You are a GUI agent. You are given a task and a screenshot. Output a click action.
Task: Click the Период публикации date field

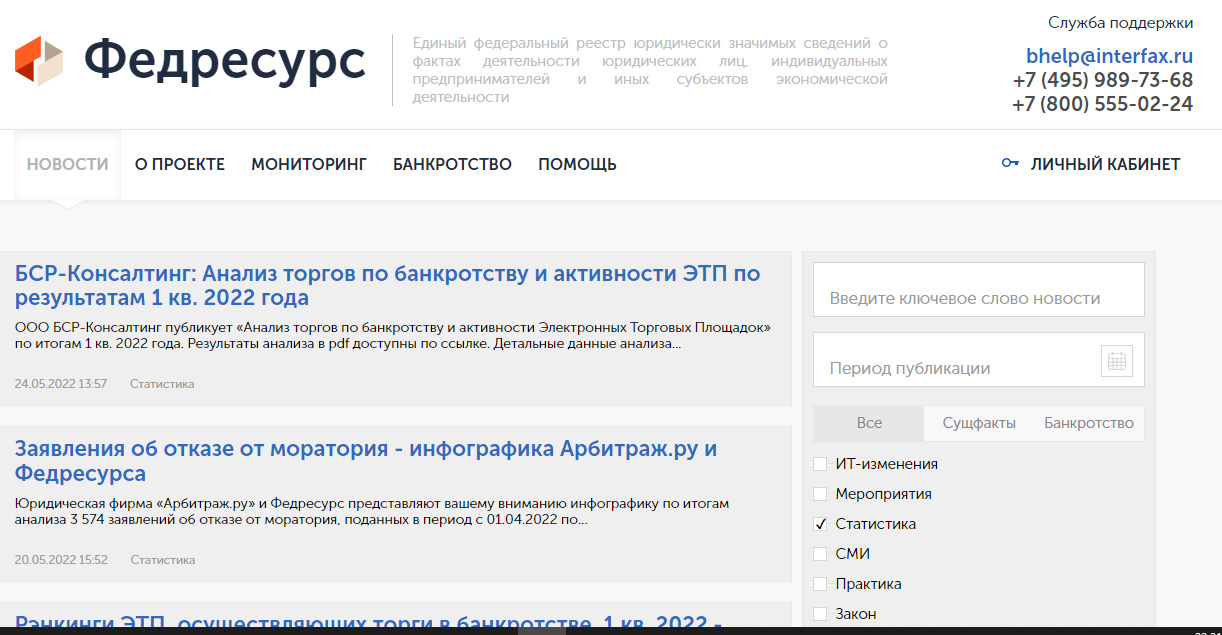click(x=979, y=360)
